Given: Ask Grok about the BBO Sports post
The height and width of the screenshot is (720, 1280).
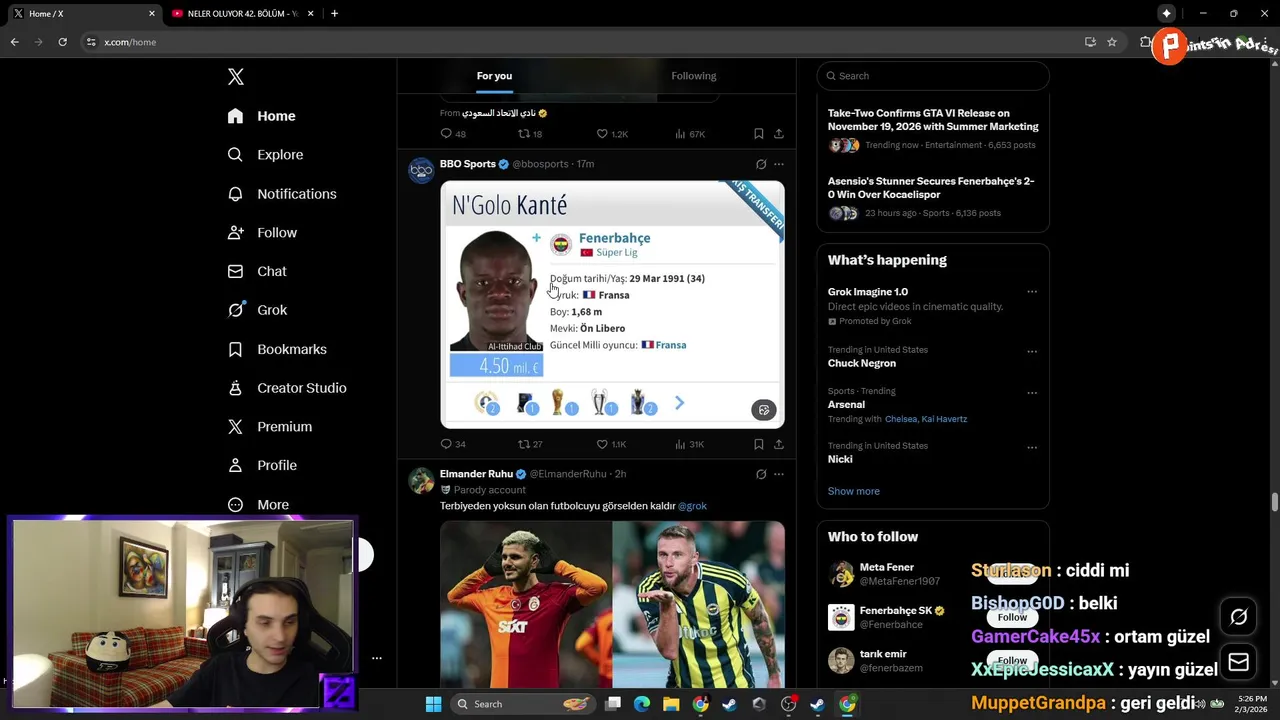Looking at the screenshot, I should click(x=761, y=164).
